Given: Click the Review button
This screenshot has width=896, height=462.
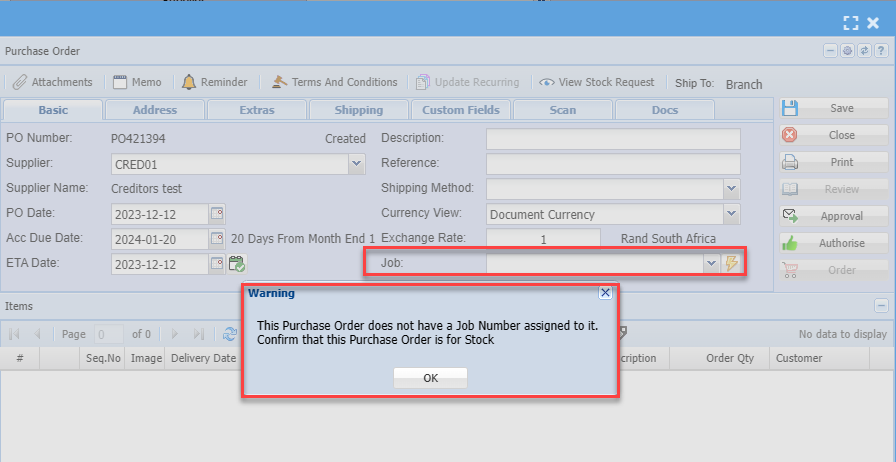Looking at the screenshot, I should (834, 189).
